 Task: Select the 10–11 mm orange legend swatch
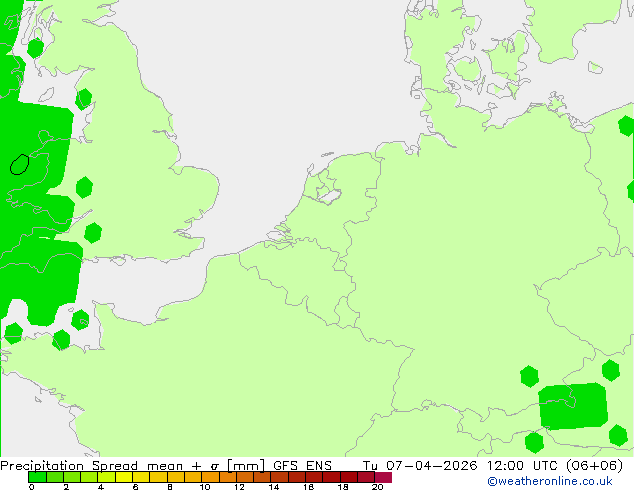pos(210,477)
